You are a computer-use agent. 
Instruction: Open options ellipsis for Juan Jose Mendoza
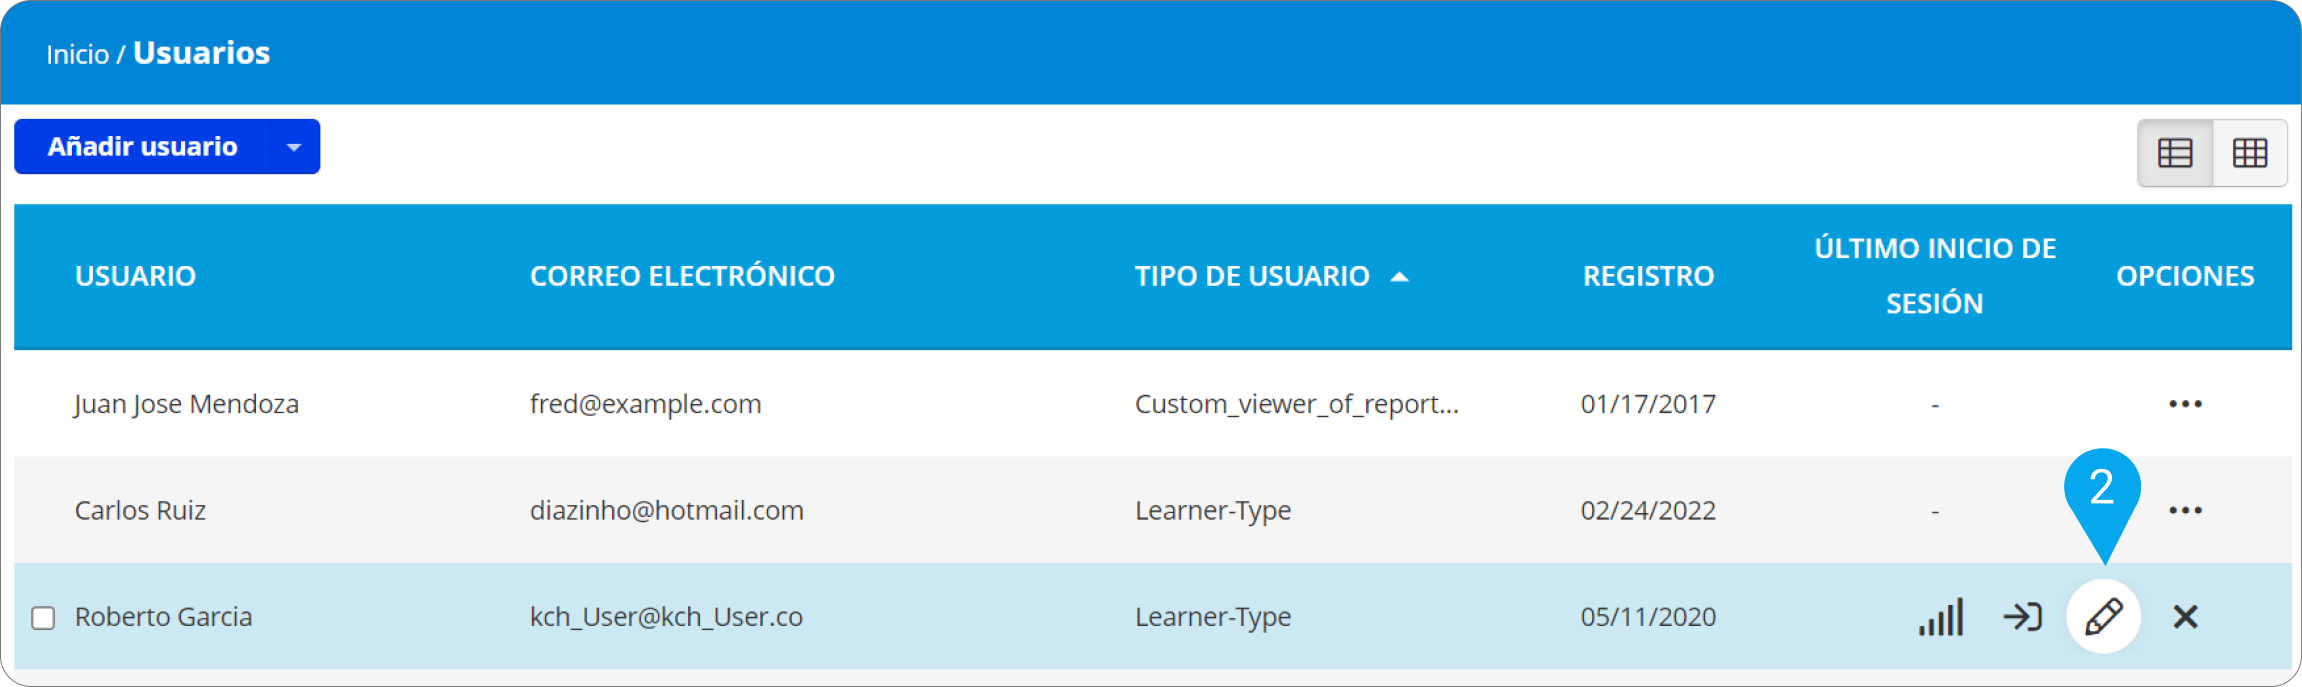[2185, 404]
